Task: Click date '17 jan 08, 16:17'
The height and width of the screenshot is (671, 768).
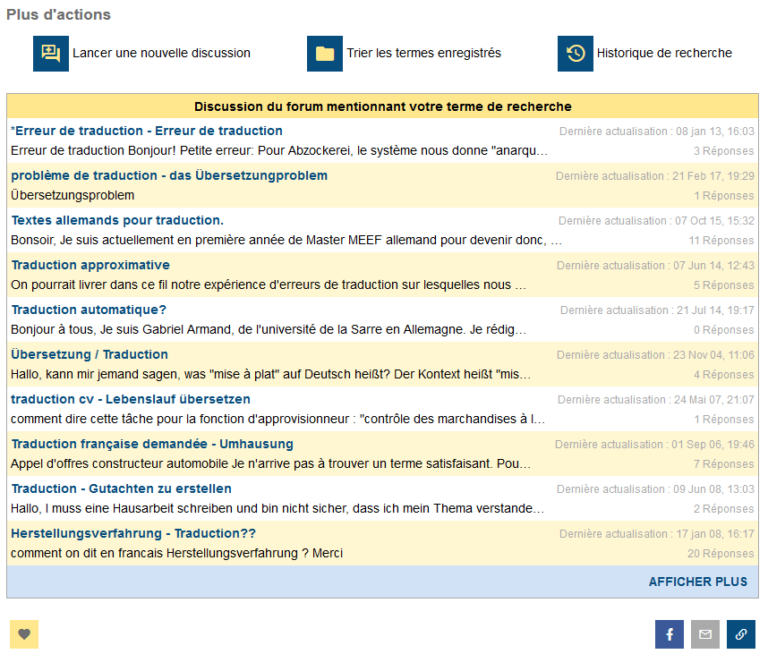Action: coord(716,534)
